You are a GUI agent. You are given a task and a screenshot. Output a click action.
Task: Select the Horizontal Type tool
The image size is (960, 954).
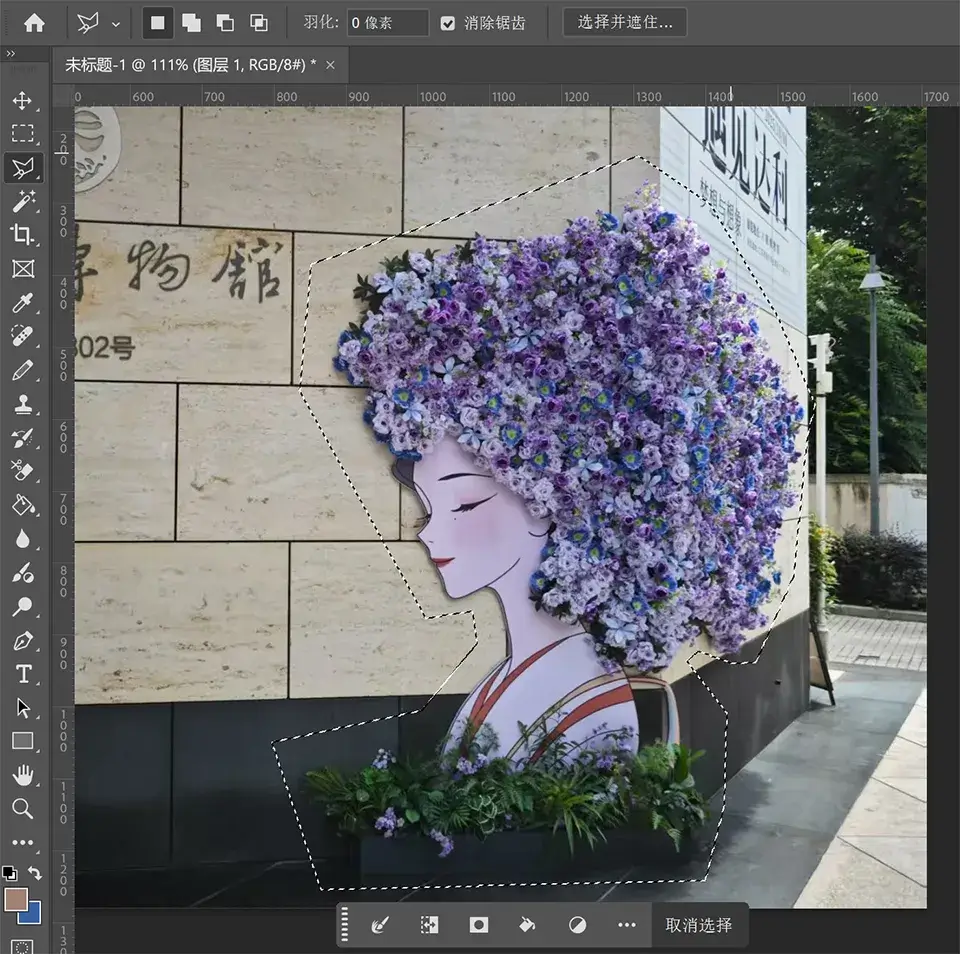pyautogui.click(x=23, y=675)
